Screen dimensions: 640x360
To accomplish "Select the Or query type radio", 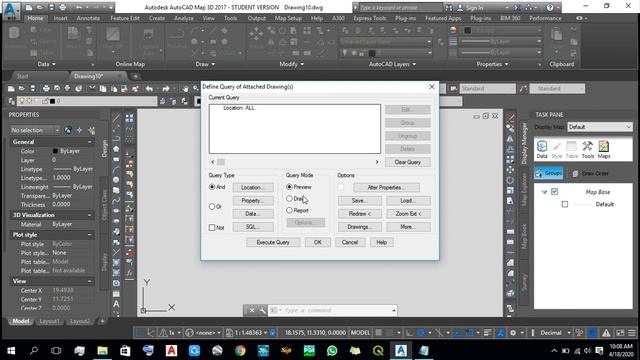I will click(x=212, y=207).
